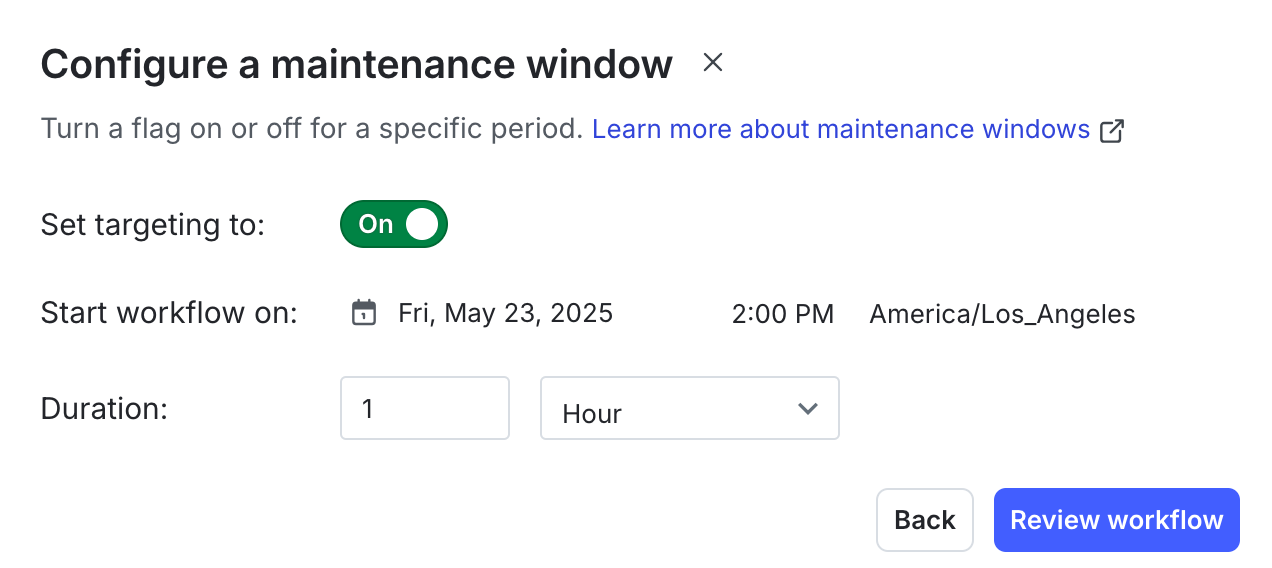The width and height of the screenshot is (1272, 568).
Task: Toggle the targeting switch off
Action: coord(394,224)
